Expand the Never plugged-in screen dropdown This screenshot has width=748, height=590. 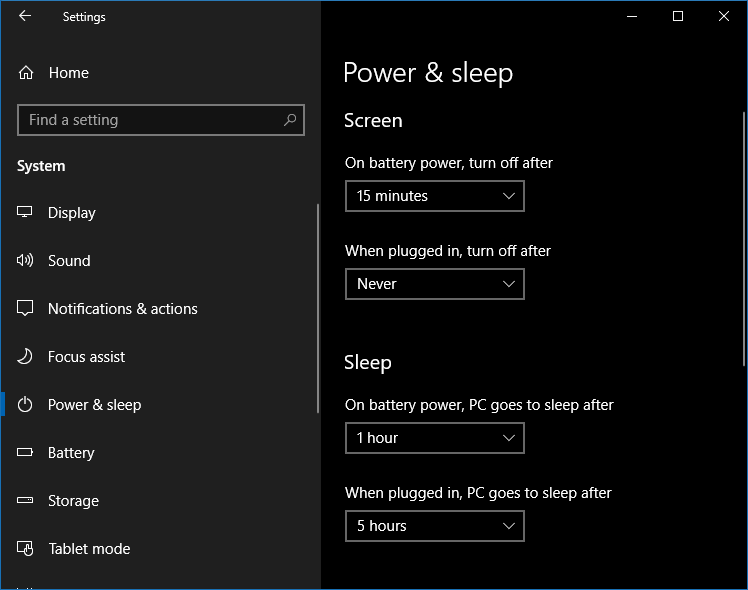pos(435,284)
